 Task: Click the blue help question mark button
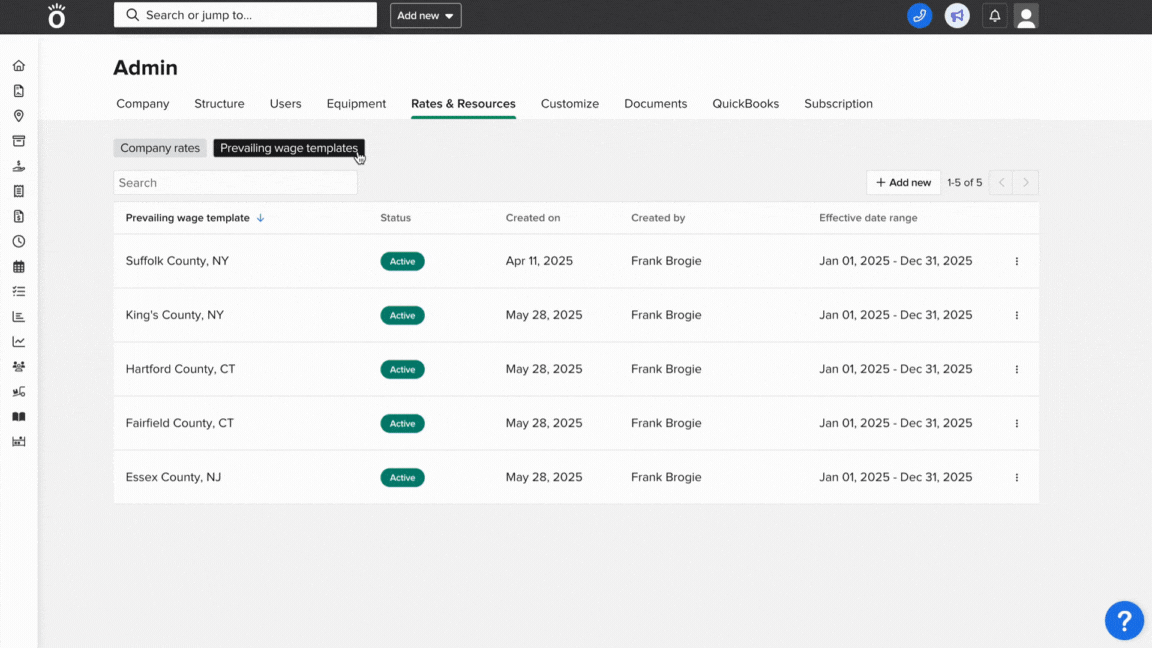[x=1124, y=620]
